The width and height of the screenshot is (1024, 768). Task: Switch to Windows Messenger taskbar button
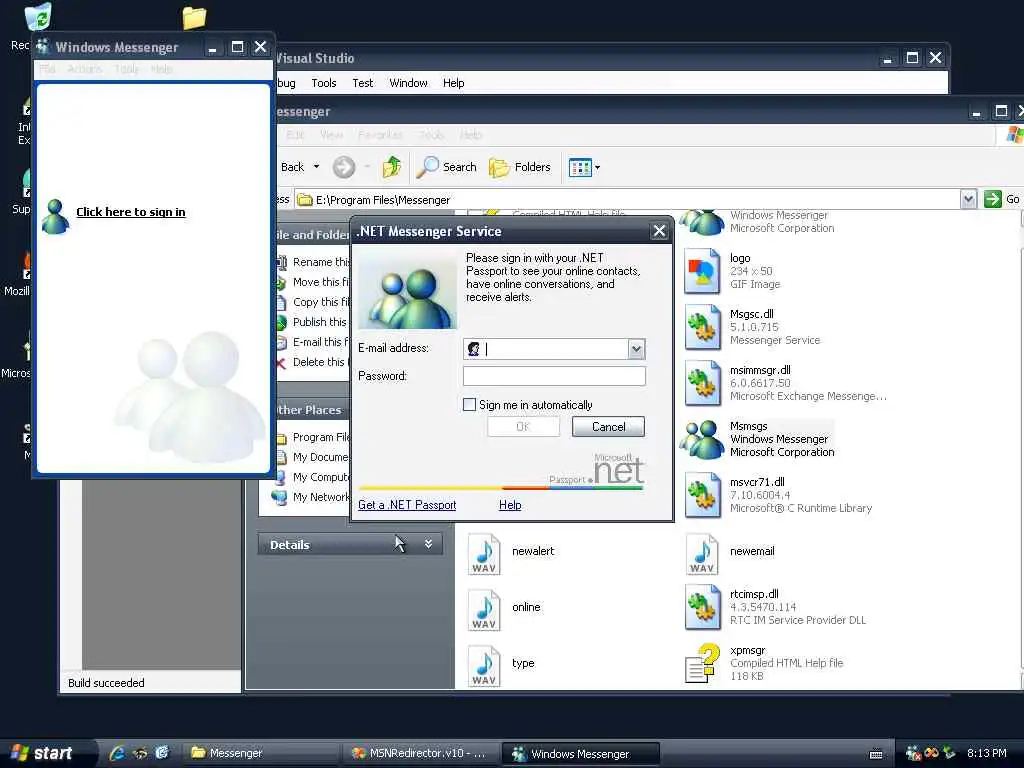click(581, 754)
